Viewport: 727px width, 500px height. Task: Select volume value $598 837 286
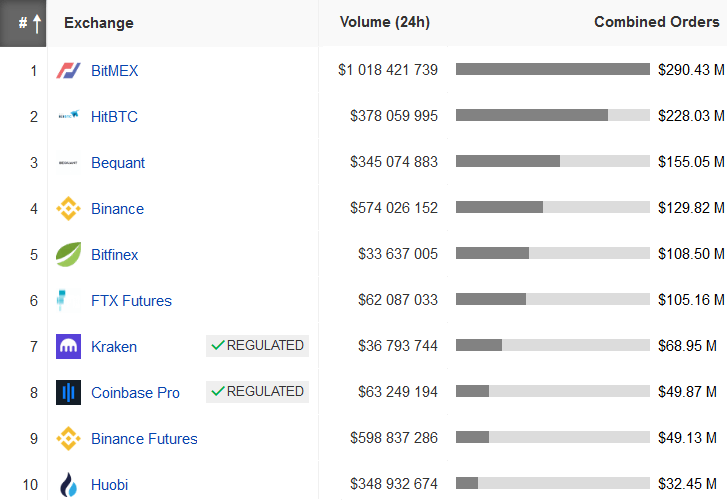[394, 437]
